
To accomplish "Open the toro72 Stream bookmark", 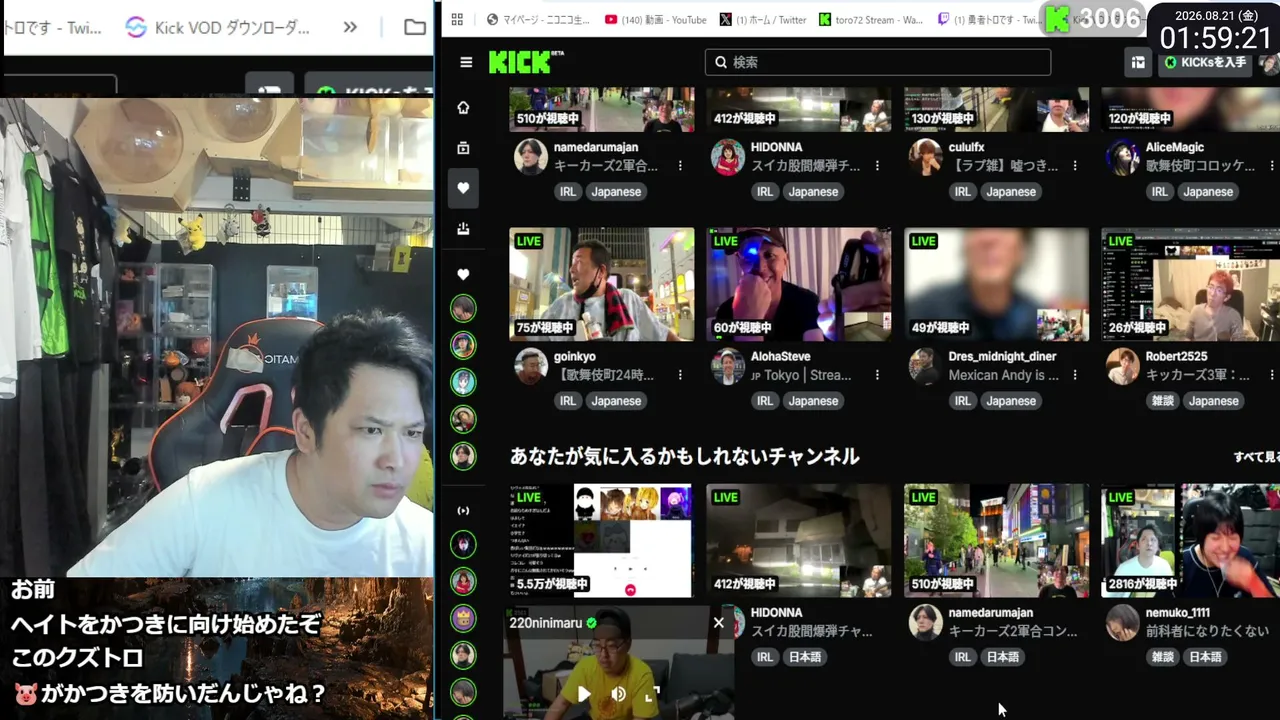I will tap(871, 19).
